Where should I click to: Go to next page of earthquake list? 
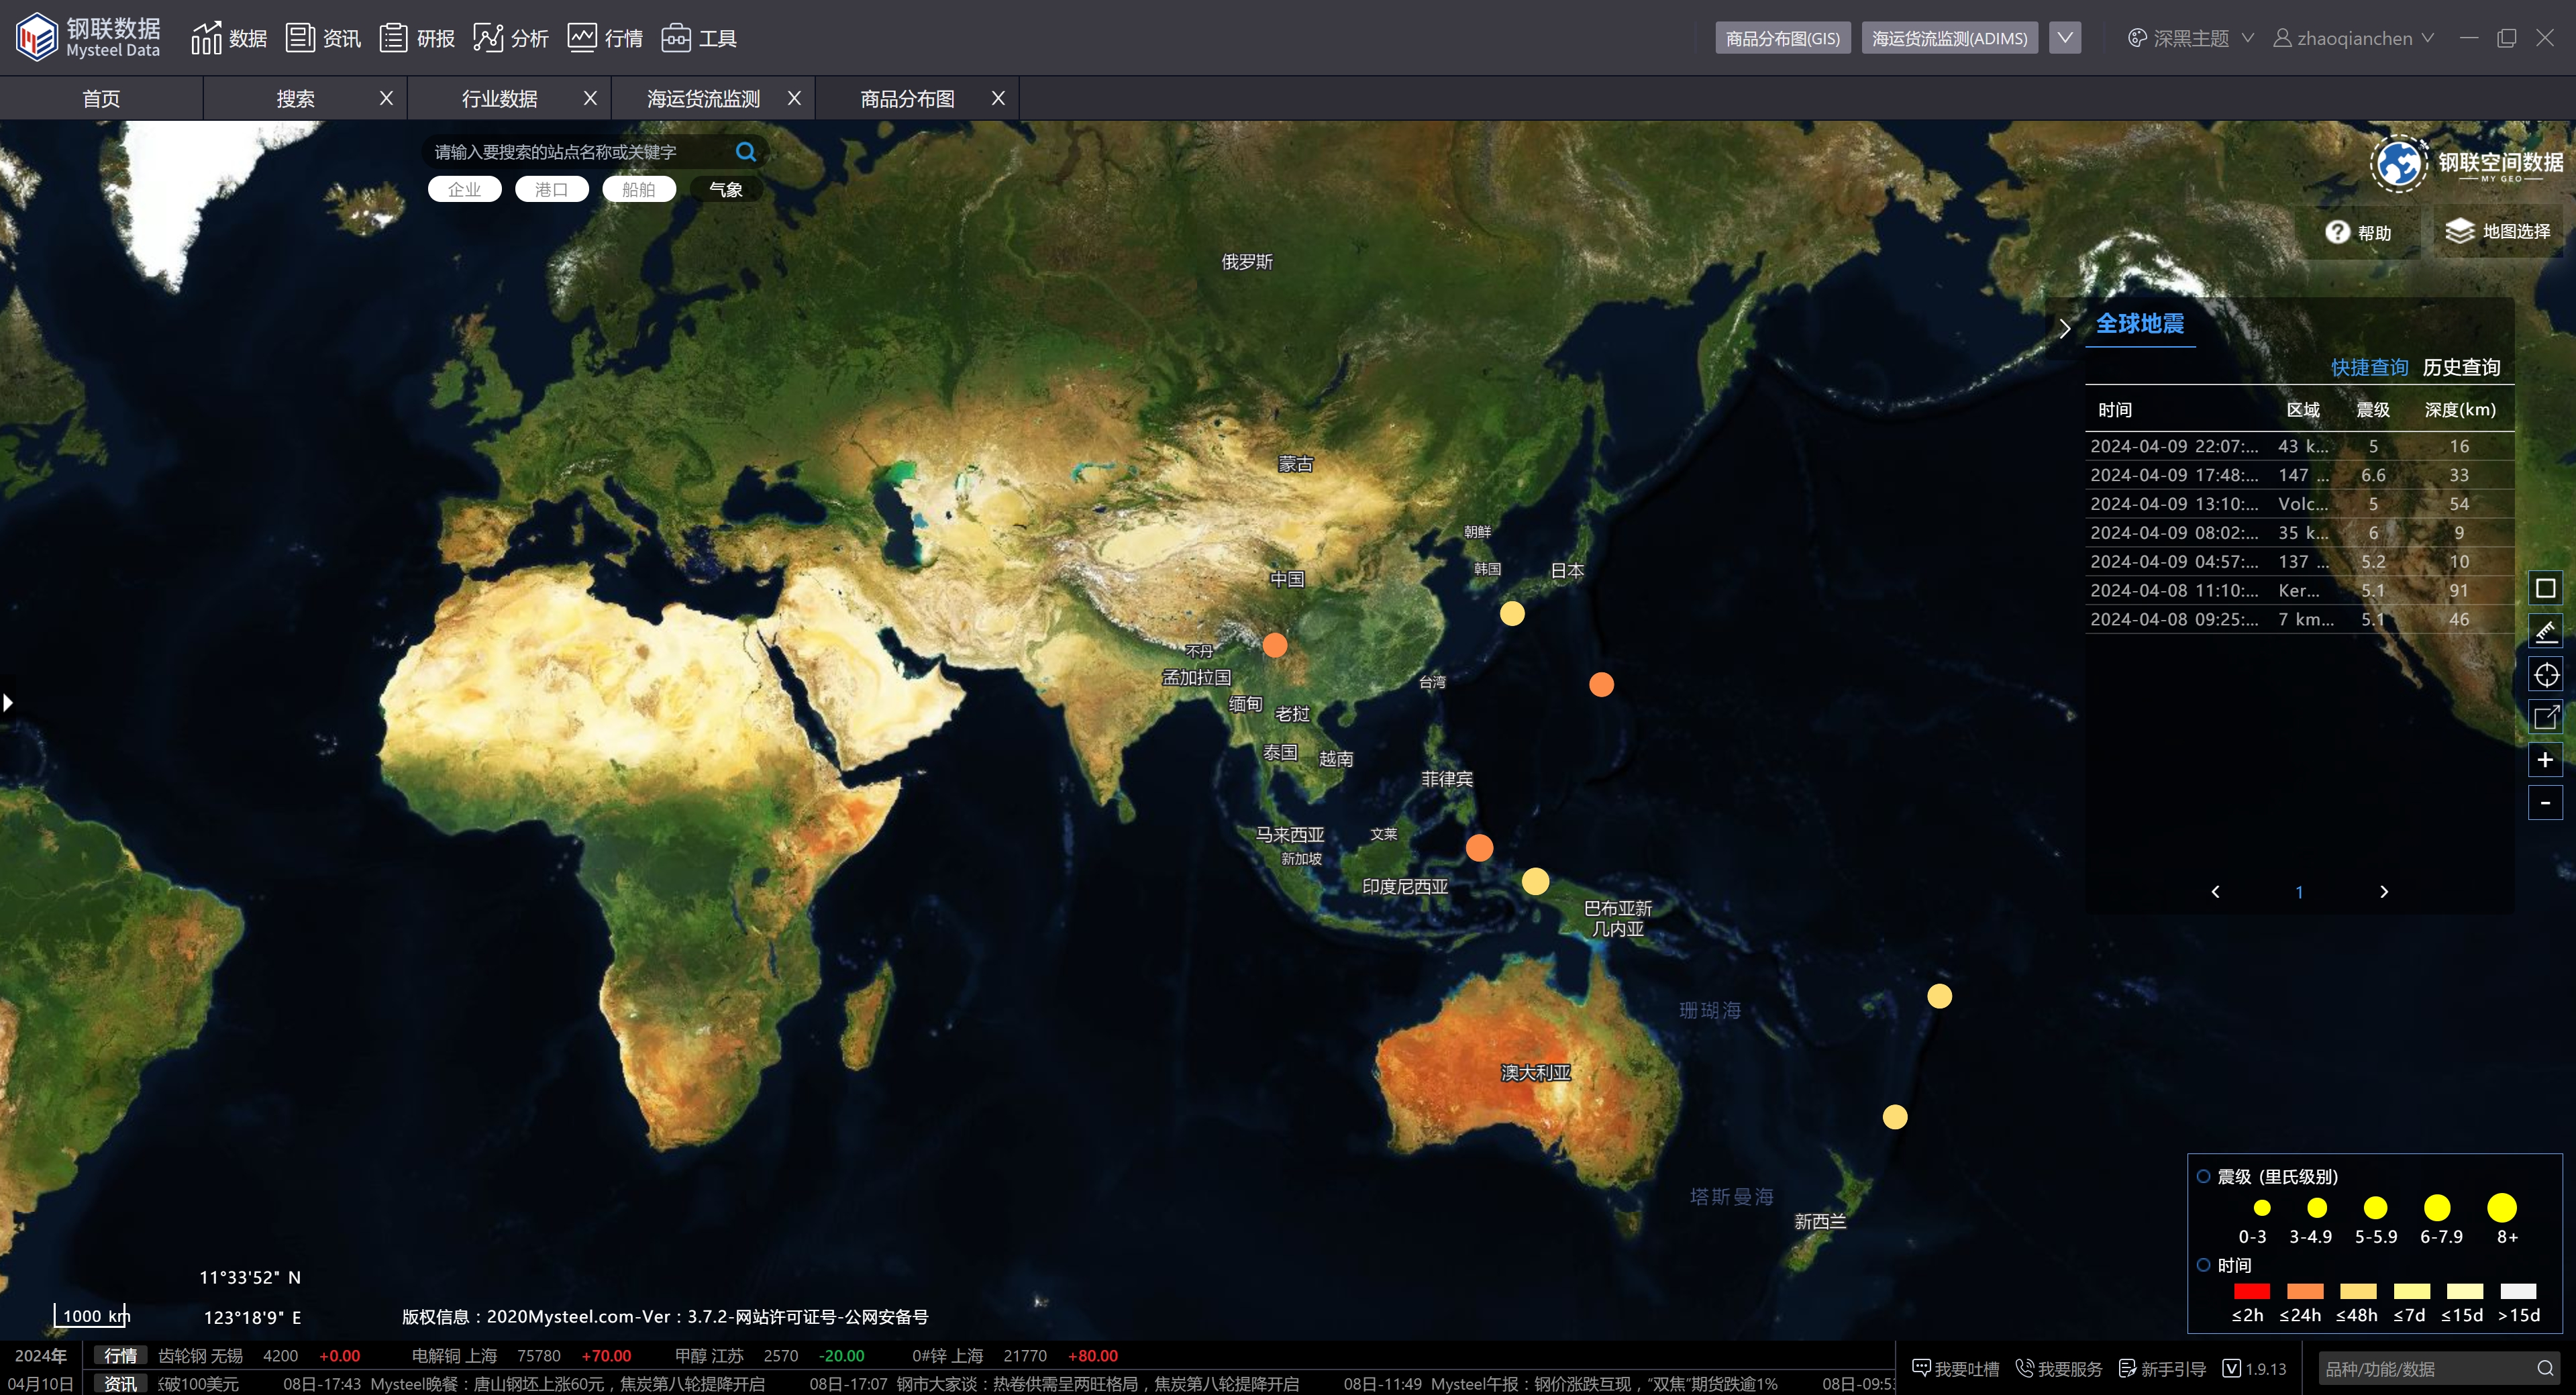point(2384,892)
